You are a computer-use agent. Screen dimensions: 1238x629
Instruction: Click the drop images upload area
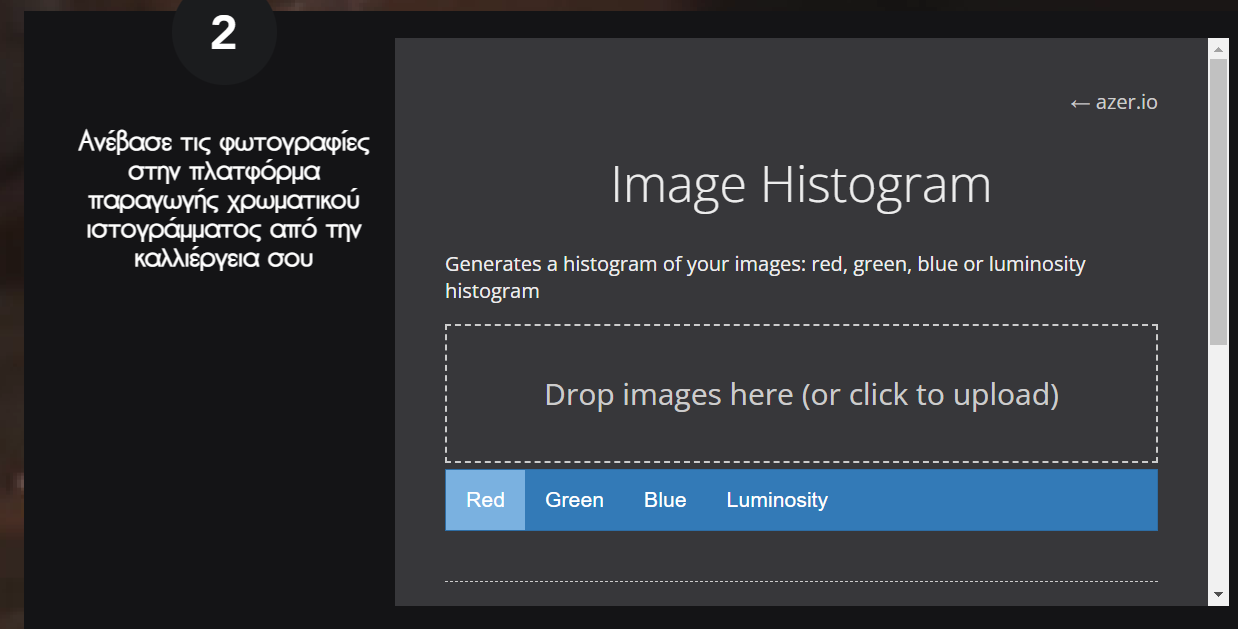coord(801,394)
